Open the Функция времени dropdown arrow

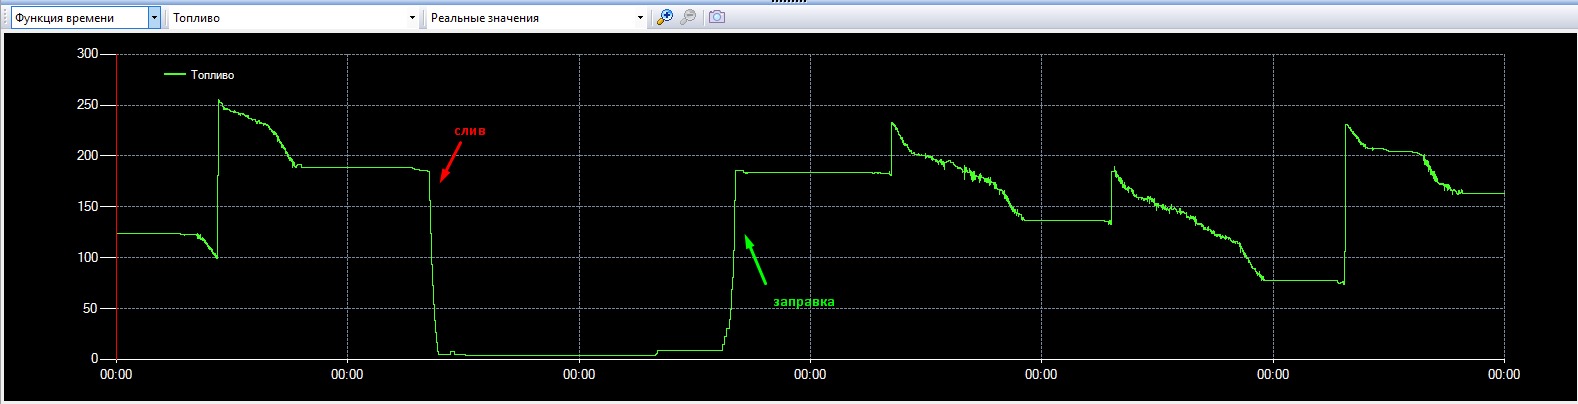click(154, 18)
